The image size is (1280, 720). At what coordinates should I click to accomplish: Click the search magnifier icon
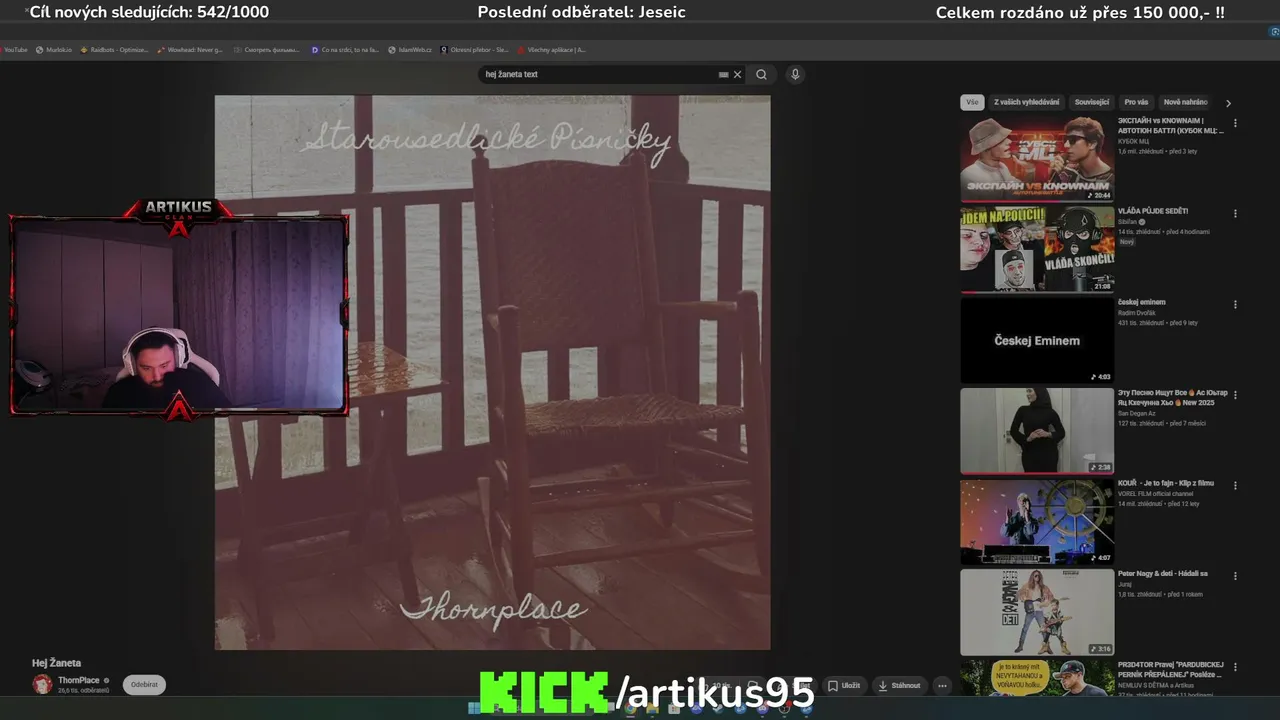(761, 74)
